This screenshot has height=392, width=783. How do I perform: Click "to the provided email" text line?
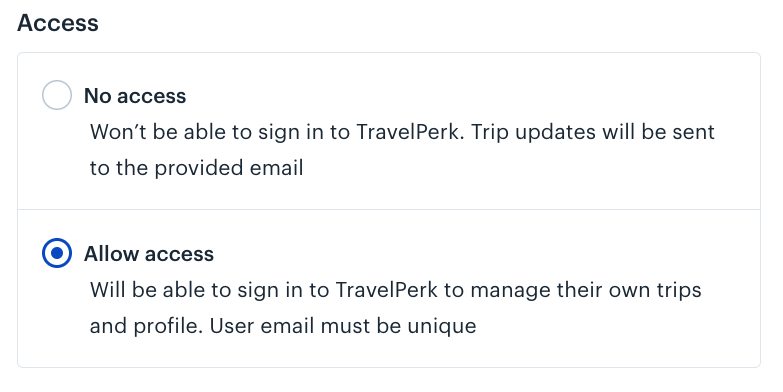(x=196, y=168)
